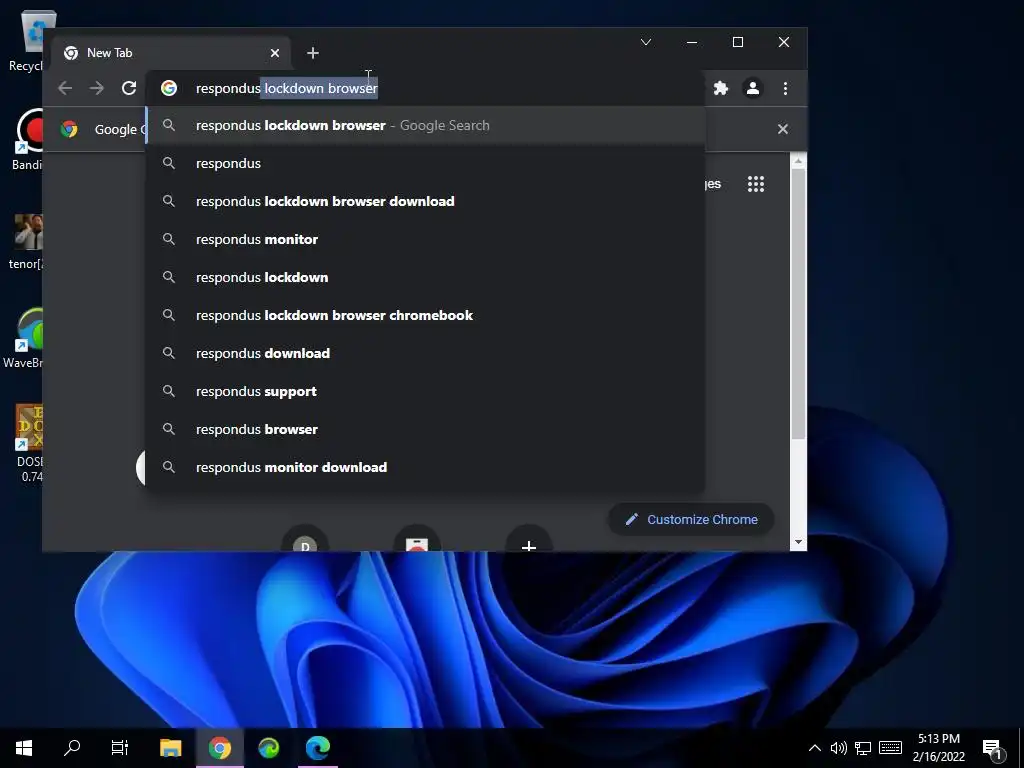The image size is (1024, 768).
Task: Select 'respondus monitor' suggestion
Action: click(x=425, y=239)
